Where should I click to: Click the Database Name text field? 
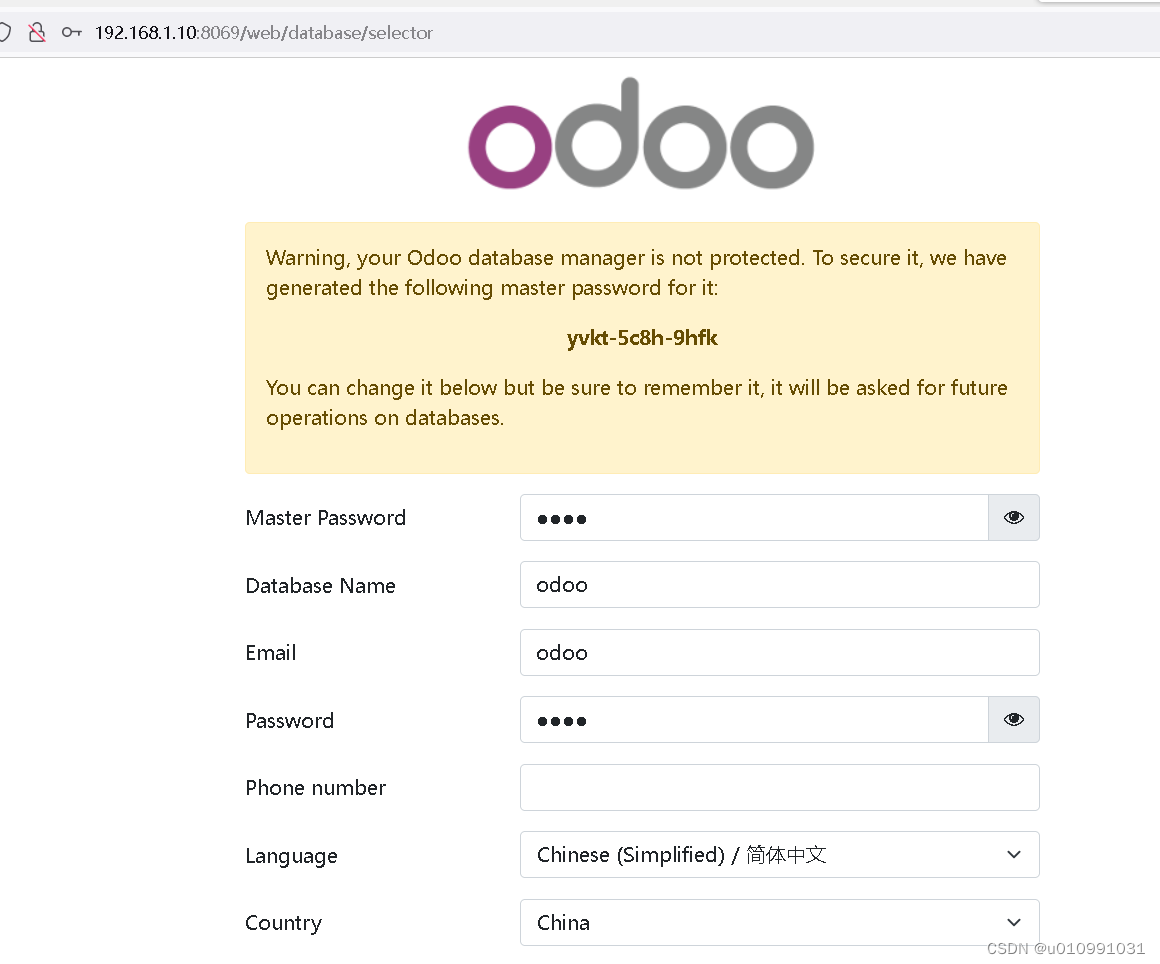tap(779, 585)
